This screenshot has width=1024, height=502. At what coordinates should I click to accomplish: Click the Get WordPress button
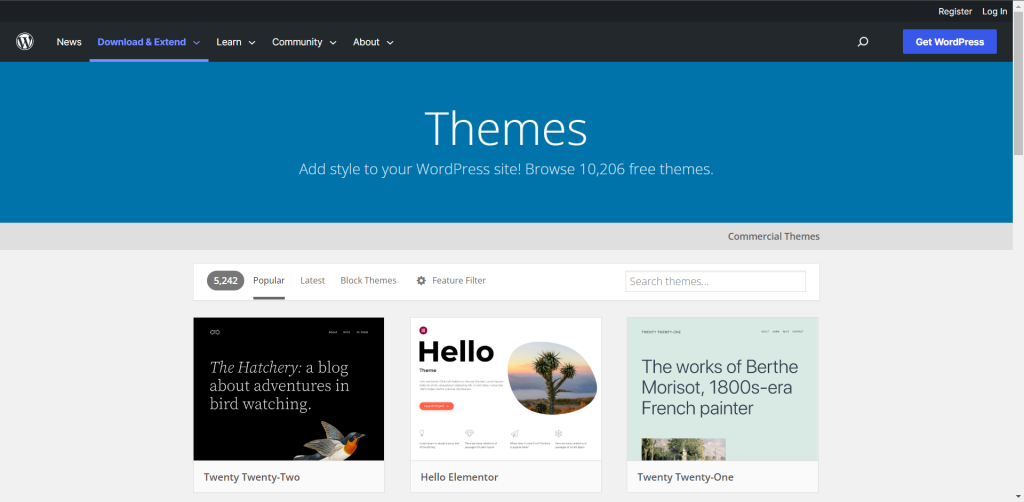click(x=950, y=42)
